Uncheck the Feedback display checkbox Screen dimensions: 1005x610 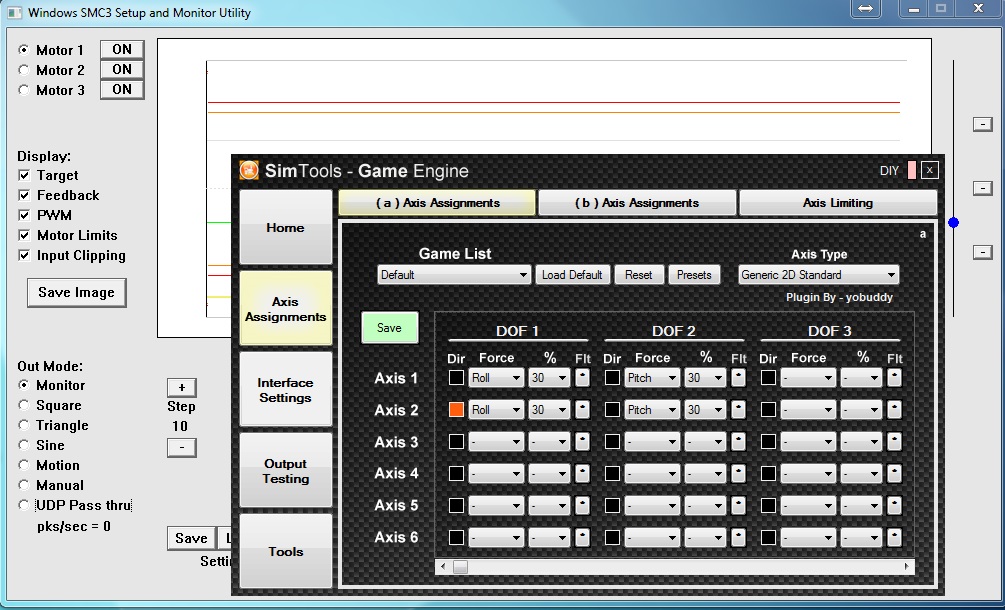(x=24, y=195)
